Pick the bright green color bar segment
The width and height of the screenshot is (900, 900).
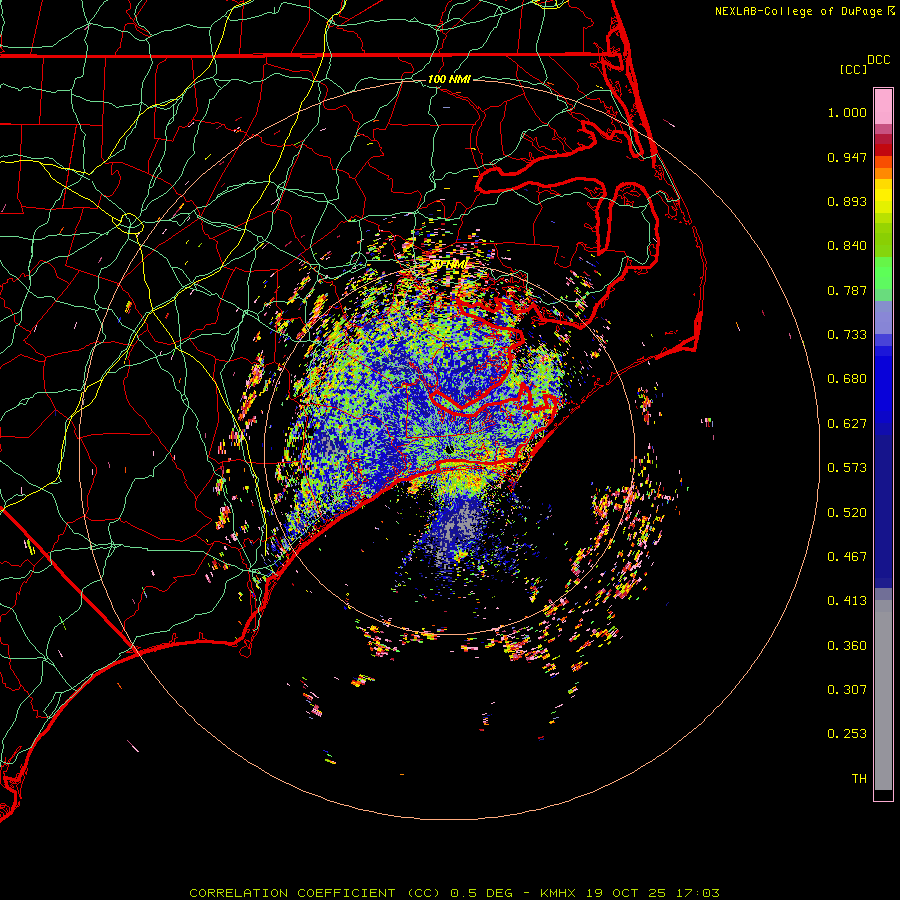coord(883,273)
